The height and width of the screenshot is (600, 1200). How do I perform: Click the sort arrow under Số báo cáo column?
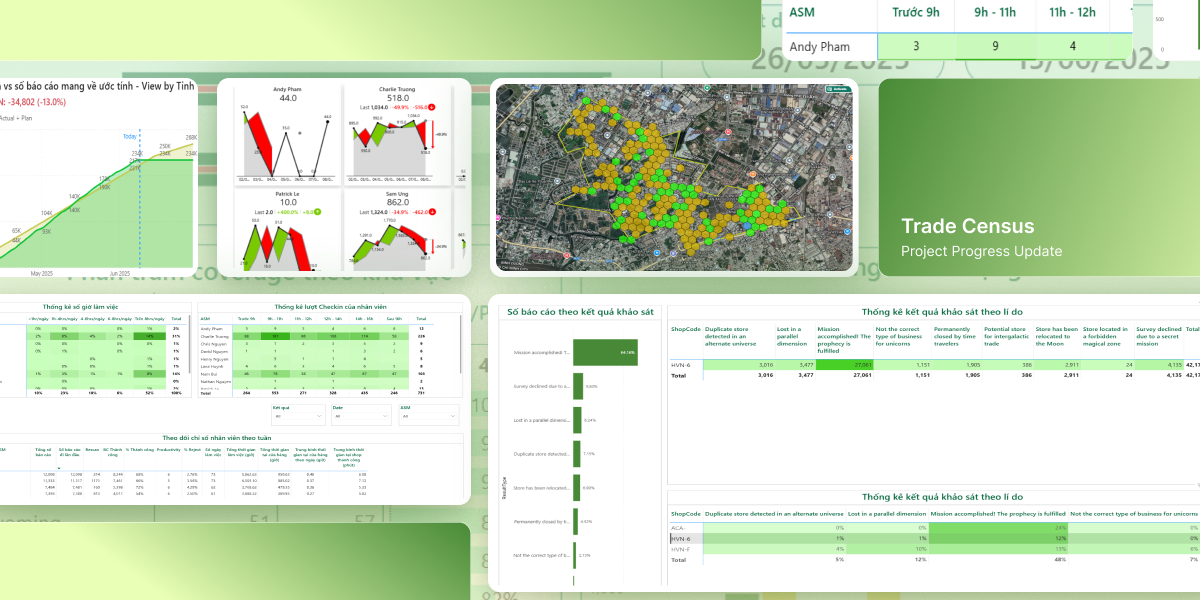59,468
